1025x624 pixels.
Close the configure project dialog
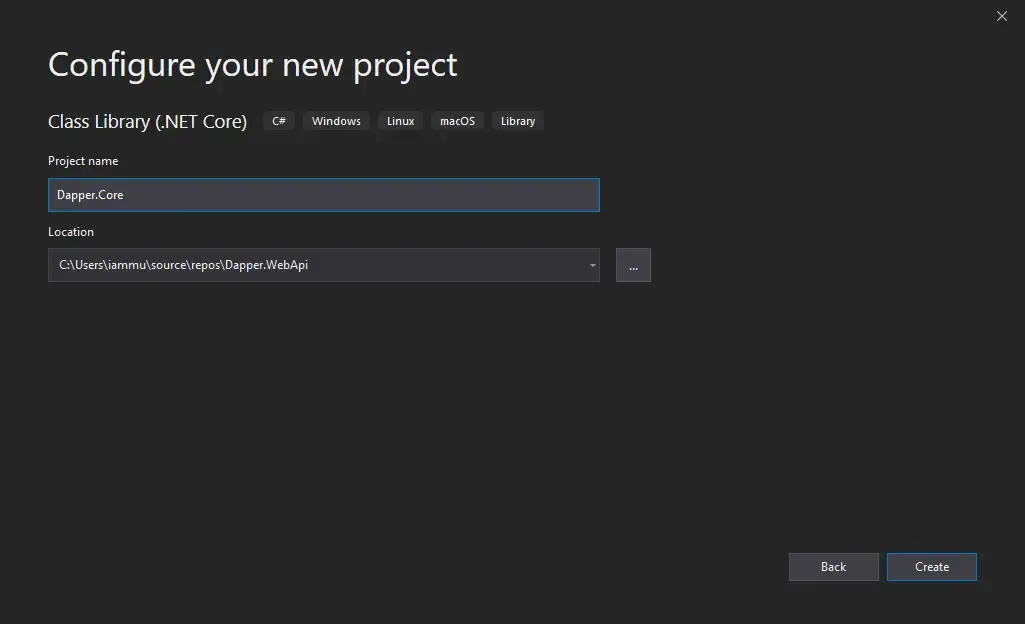click(1001, 16)
